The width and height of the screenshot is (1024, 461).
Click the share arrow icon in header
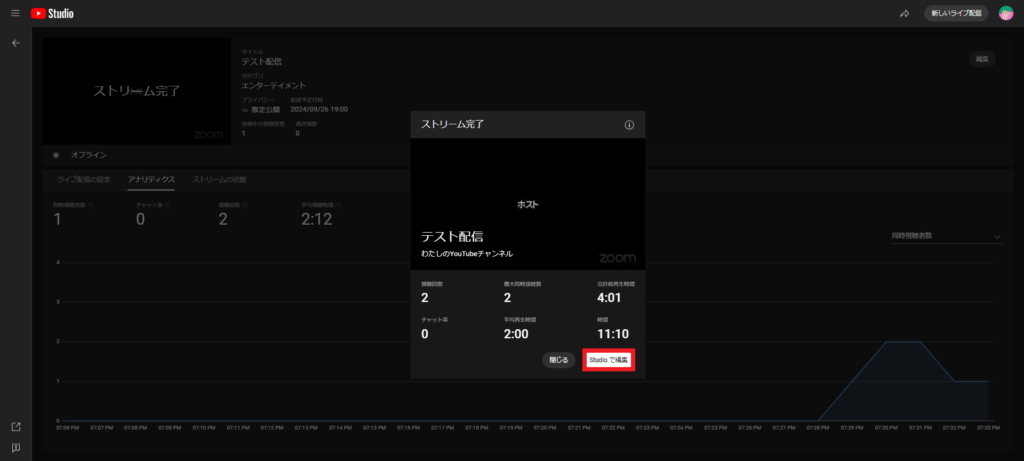(904, 14)
